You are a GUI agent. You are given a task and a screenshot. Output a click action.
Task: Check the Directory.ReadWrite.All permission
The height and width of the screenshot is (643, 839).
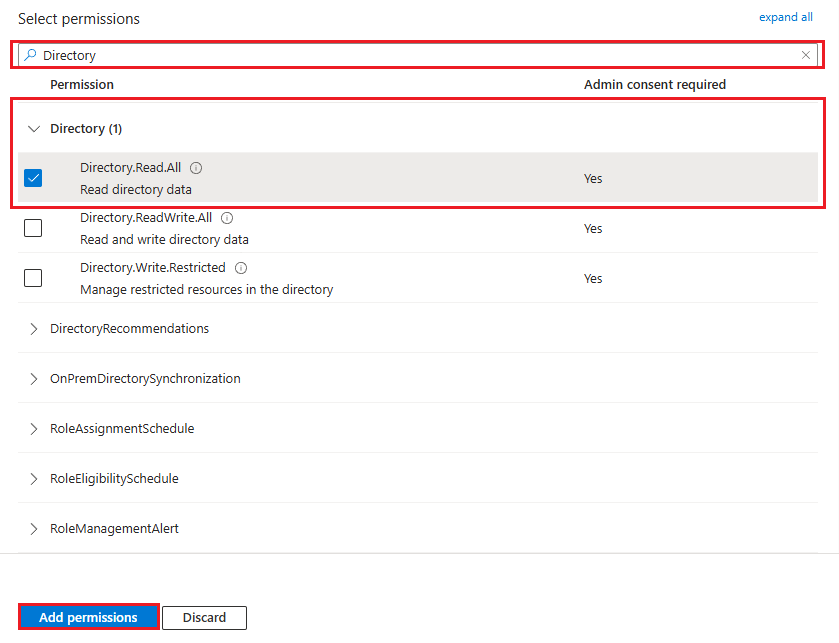click(x=33, y=228)
